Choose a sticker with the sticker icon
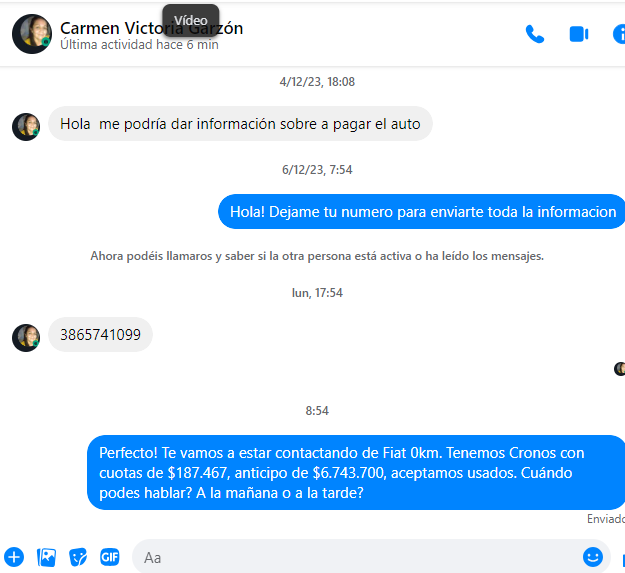 point(78,557)
